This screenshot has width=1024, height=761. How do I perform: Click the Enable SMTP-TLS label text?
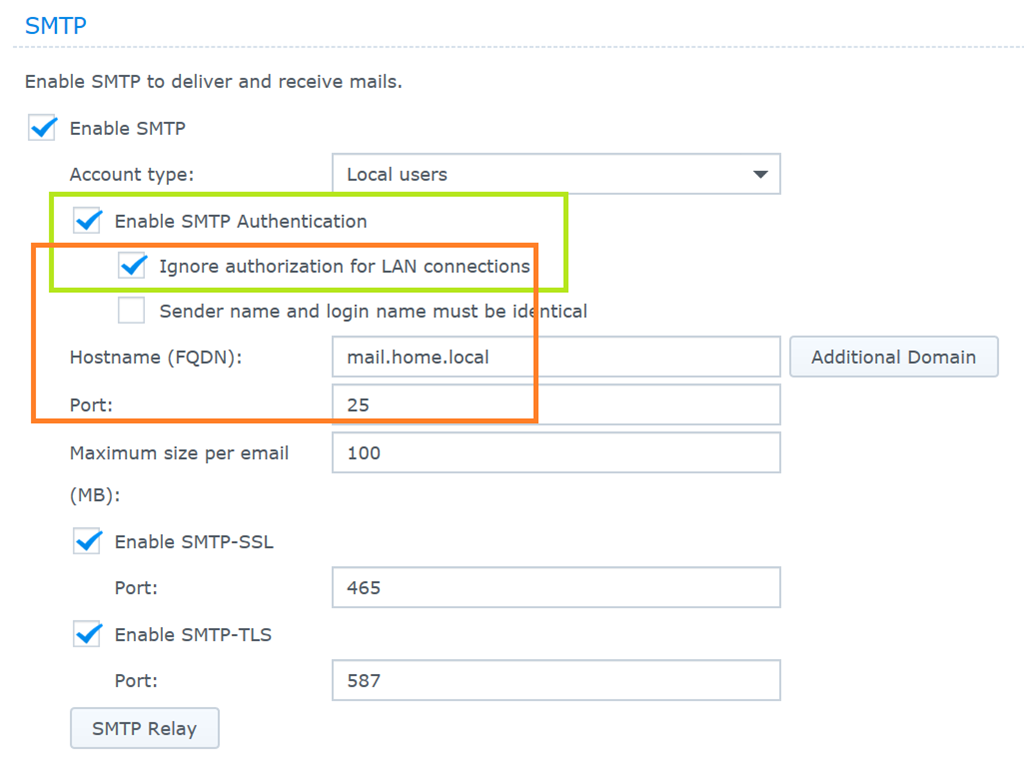click(193, 634)
